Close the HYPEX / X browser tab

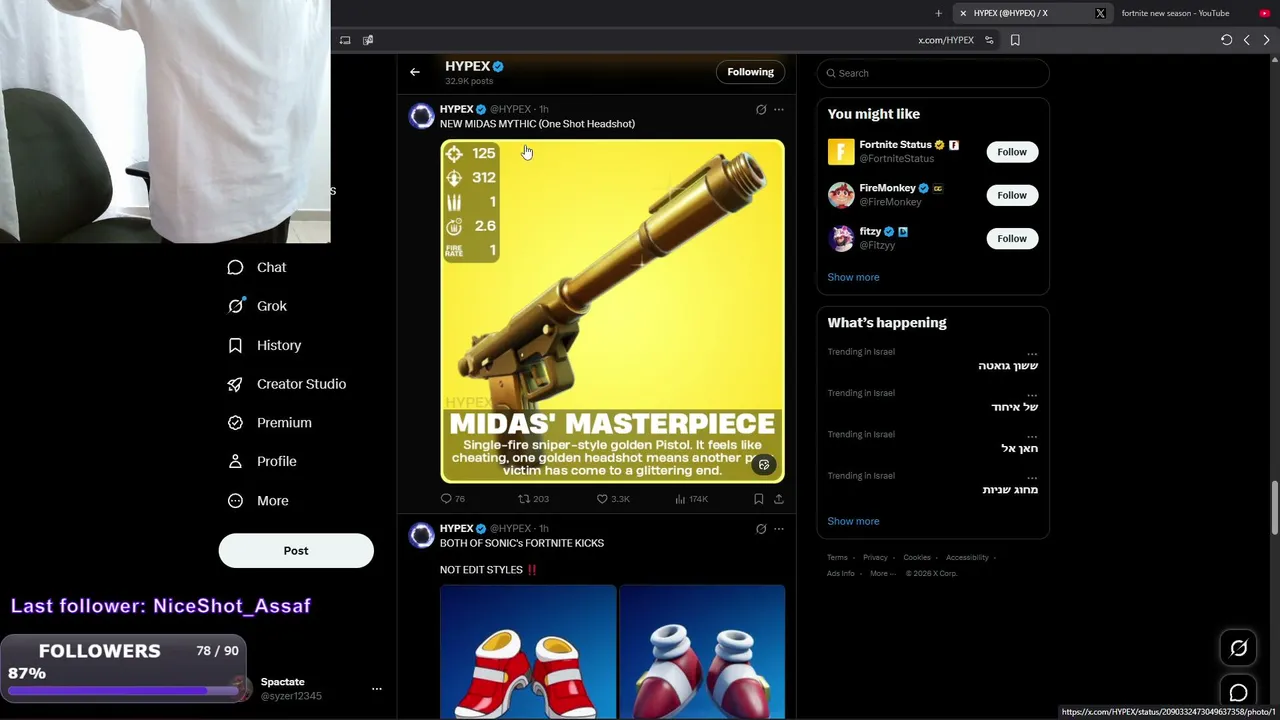coord(963,13)
